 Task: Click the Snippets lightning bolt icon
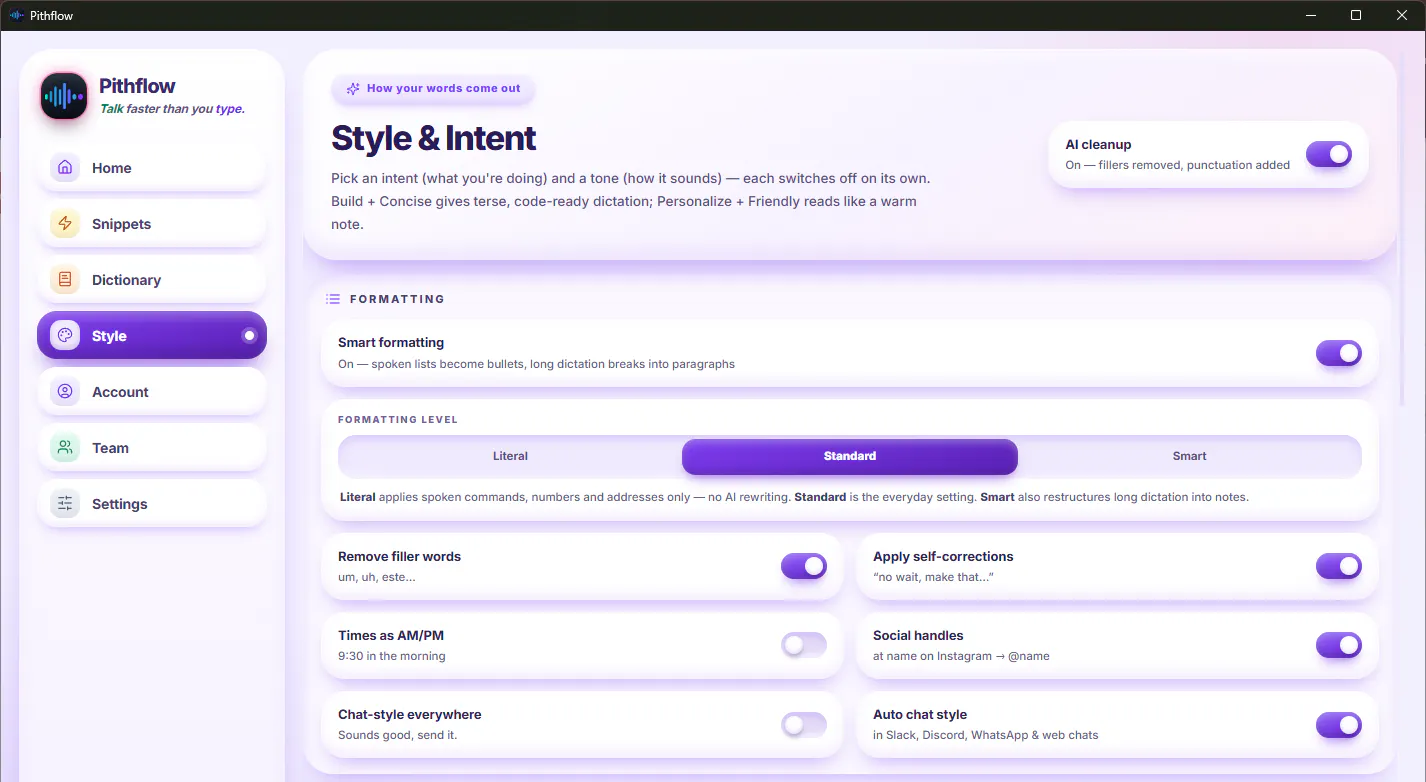(x=65, y=224)
